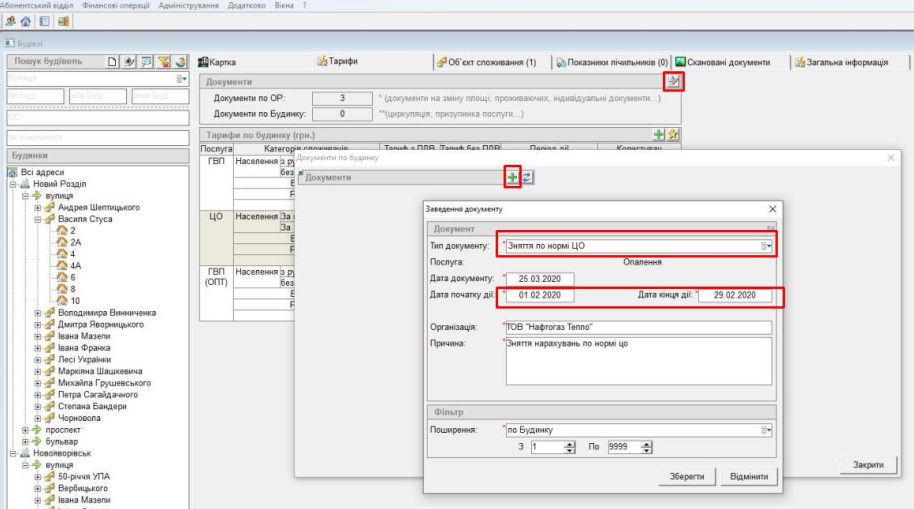Open the Тип документу dropdown
Image resolution: width=914 pixels, height=509 pixels.
767,245
